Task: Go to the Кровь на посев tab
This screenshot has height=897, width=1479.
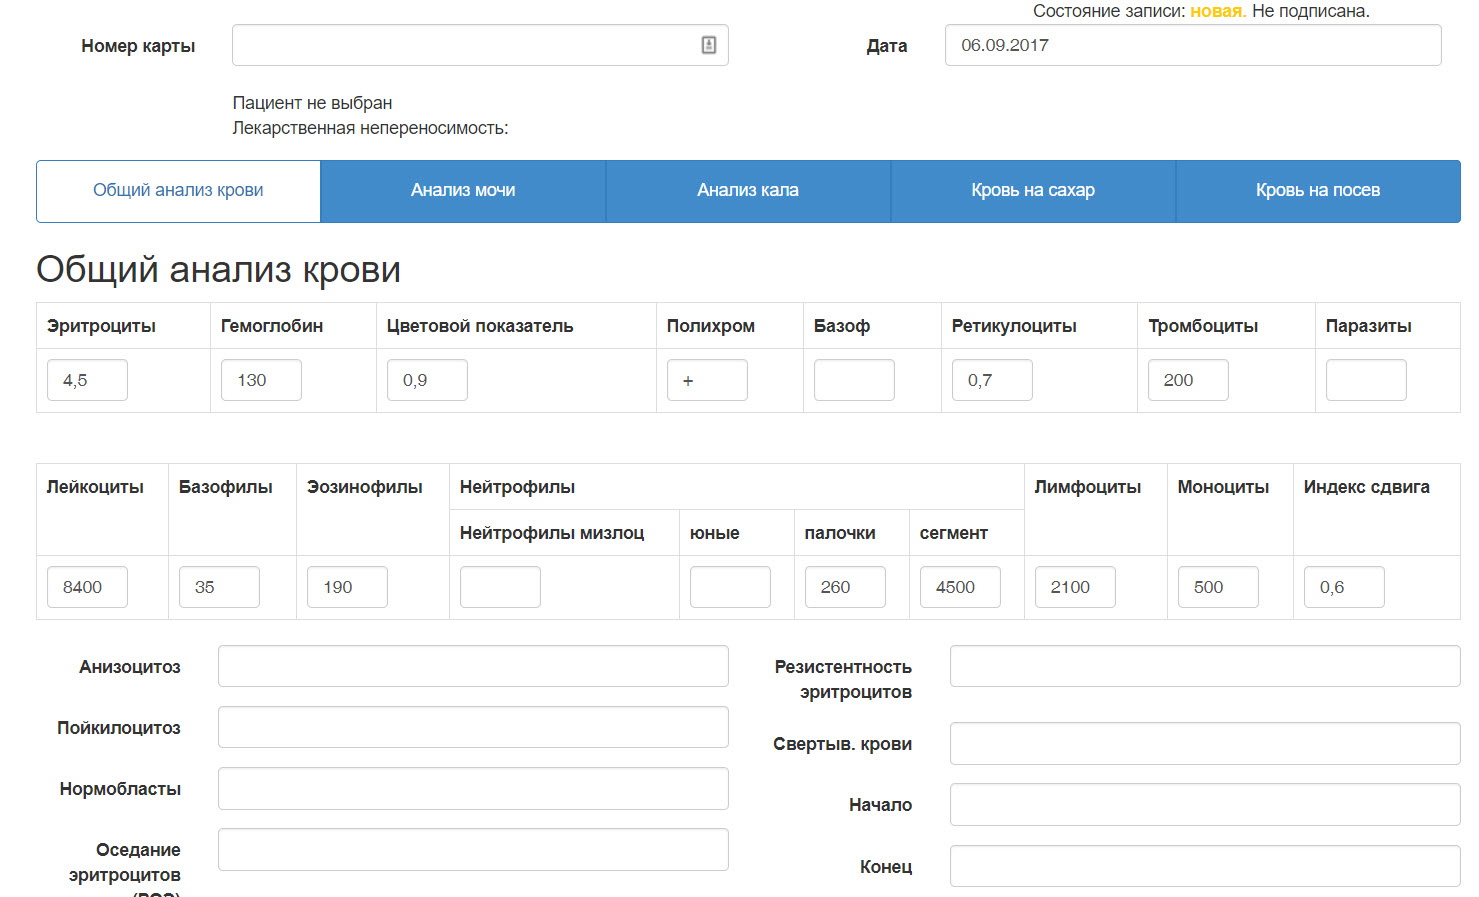Action: (x=1318, y=191)
